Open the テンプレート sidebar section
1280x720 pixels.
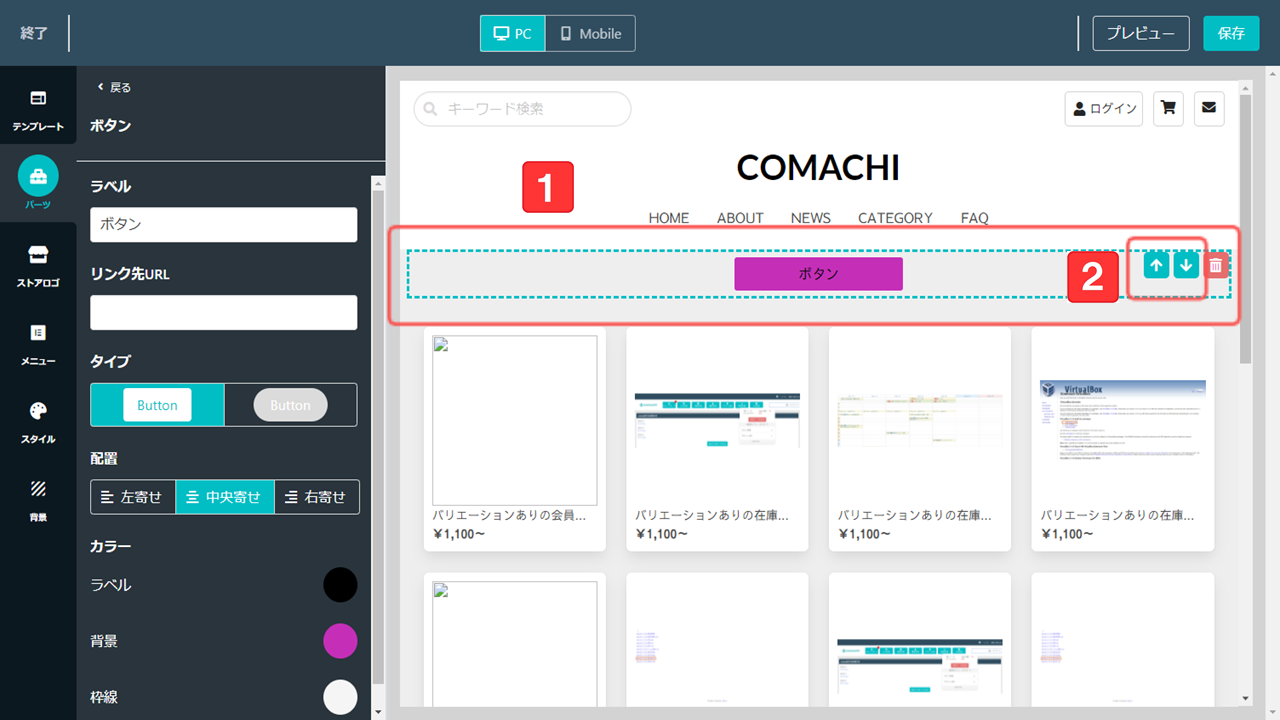click(x=38, y=109)
